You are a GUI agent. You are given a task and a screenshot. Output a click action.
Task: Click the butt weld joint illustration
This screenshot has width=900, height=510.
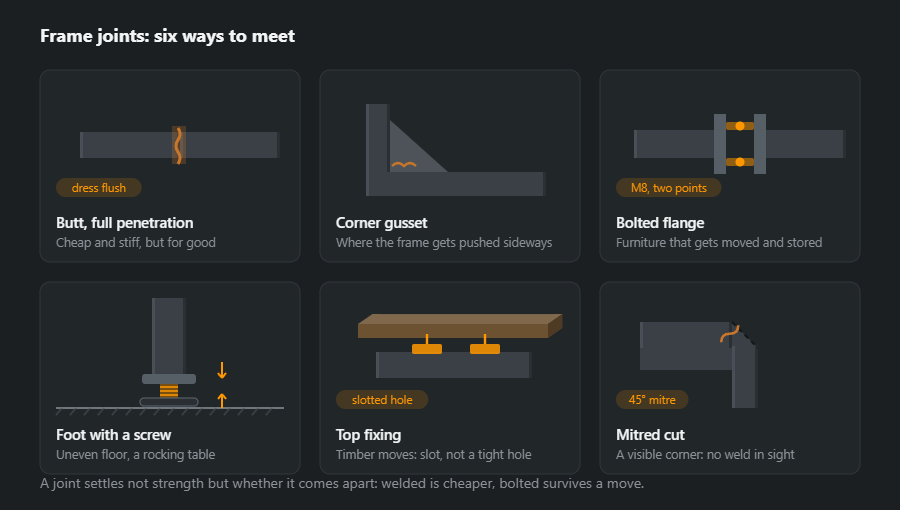pyautogui.click(x=180, y=145)
